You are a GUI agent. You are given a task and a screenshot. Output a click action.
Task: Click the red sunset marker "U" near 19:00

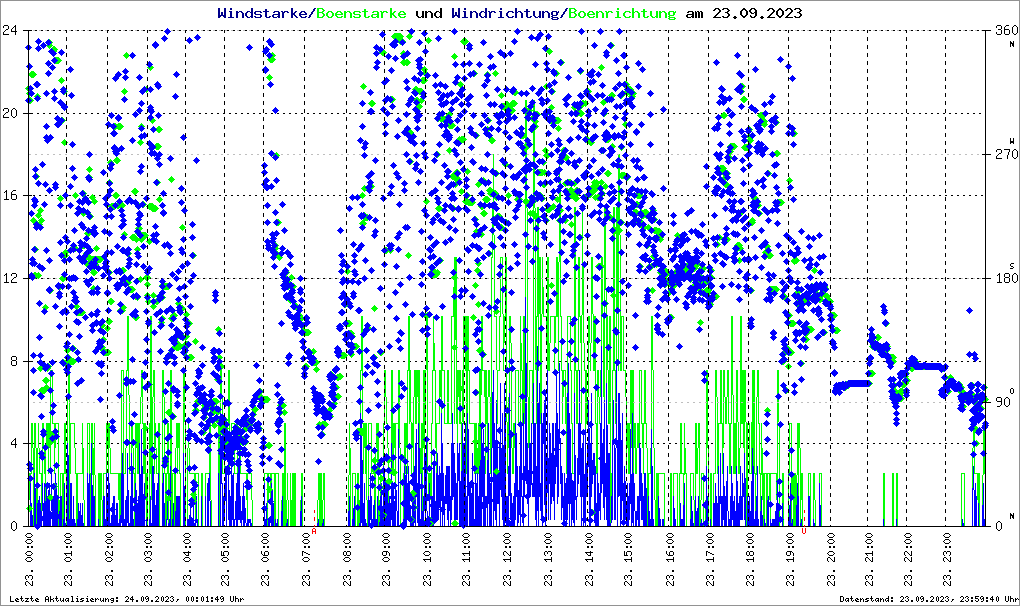point(804,532)
